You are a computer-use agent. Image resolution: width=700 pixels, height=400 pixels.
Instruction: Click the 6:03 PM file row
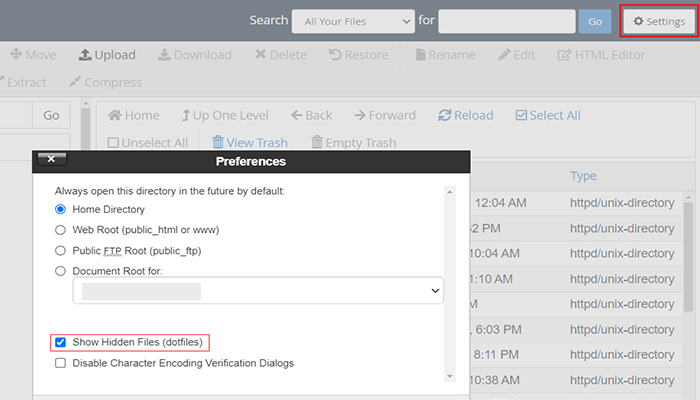click(576, 329)
